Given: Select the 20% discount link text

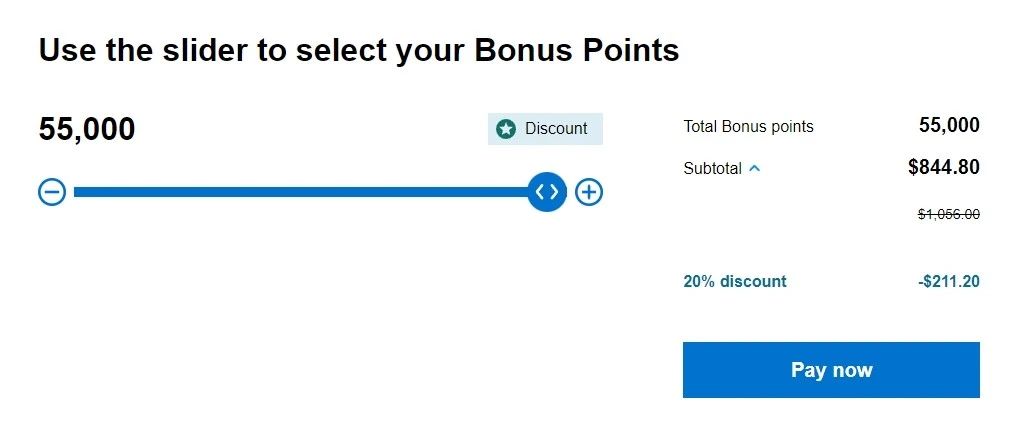Looking at the screenshot, I should tap(735, 281).
